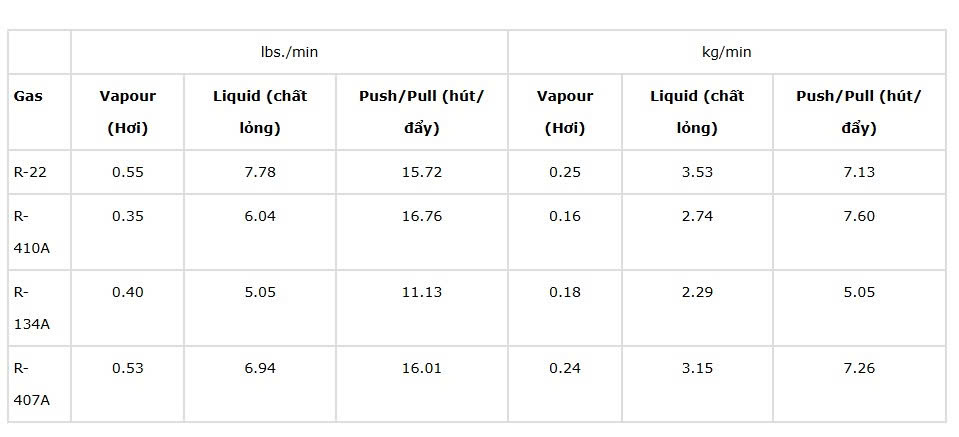Click the kg/min header cell

coord(726,52)
